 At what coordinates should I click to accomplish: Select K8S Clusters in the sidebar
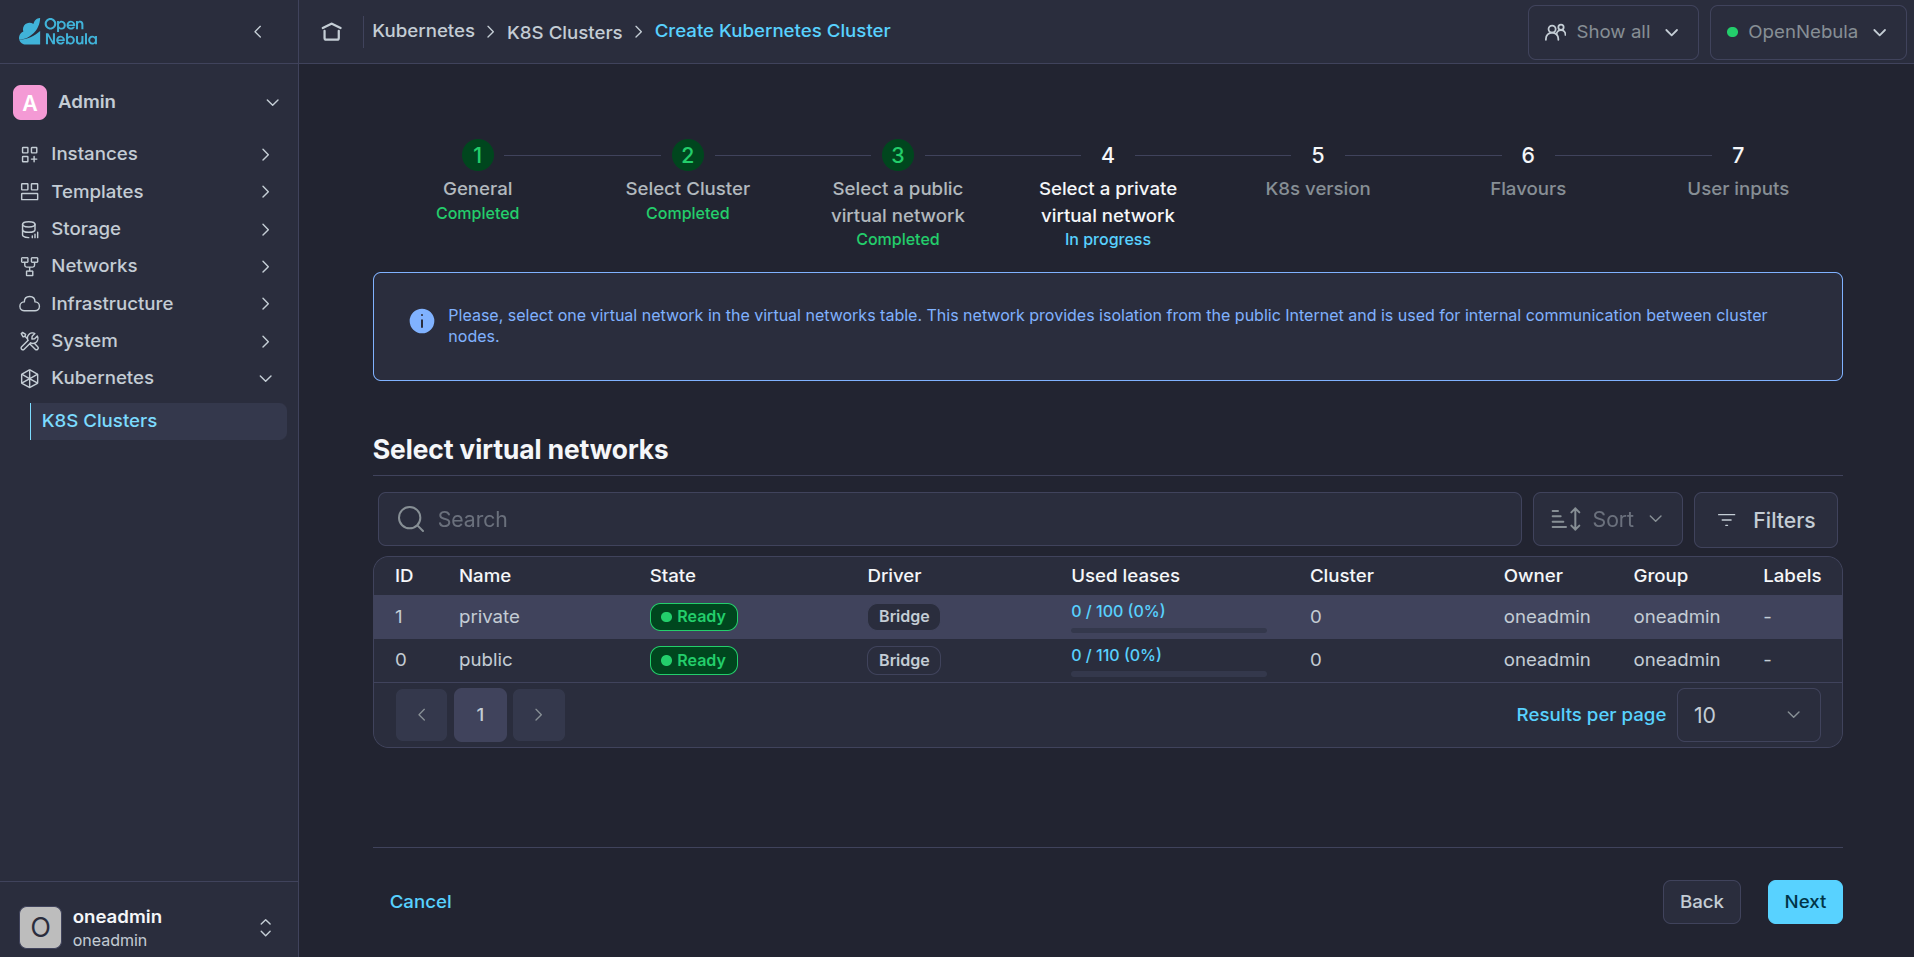(158, 421)
